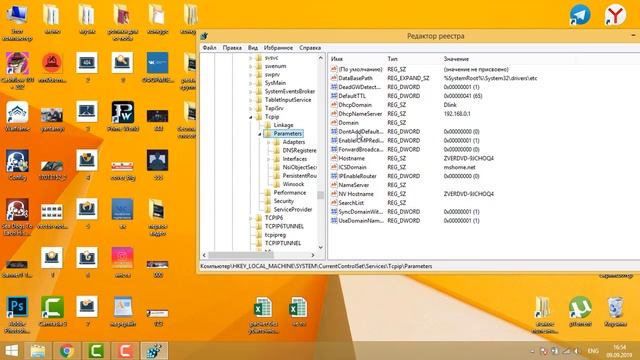The width and height of the screenshot is (640, 360).
Task: Collapse the Parameters tree node
Action: [260, 134]
